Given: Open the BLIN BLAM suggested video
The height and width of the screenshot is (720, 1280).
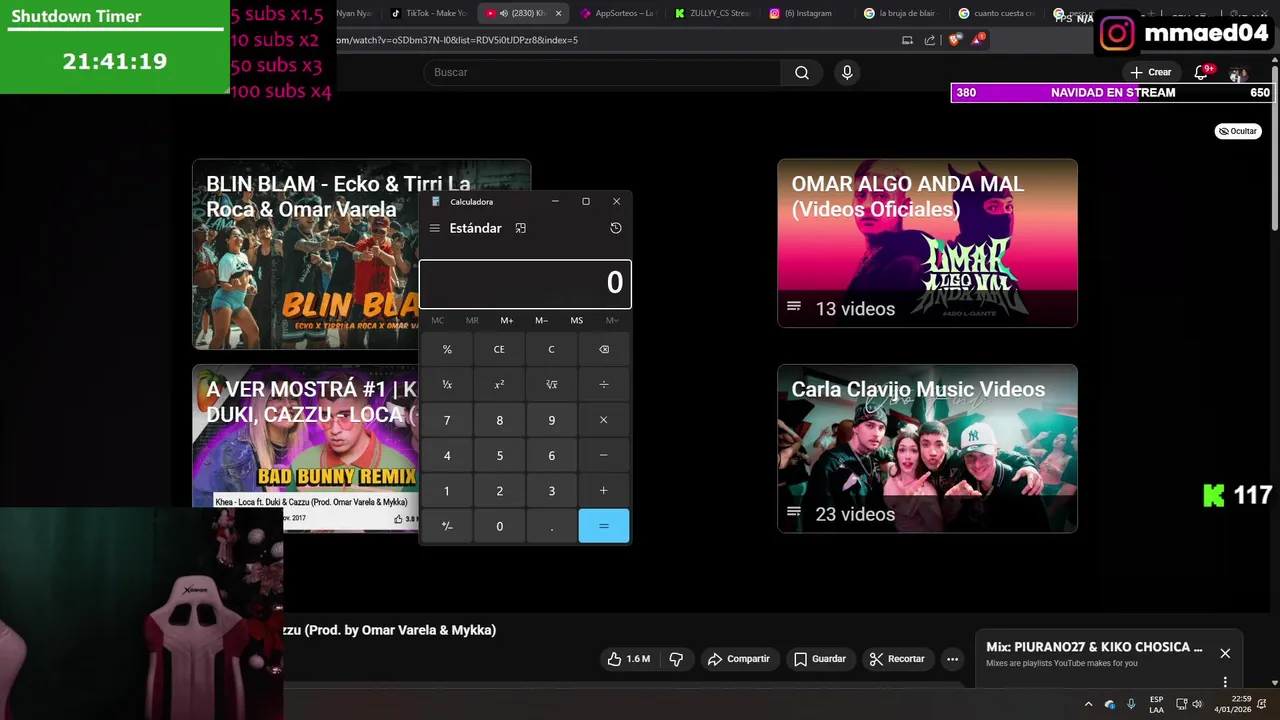Looking at the screenshot, I should (x=305, y=254).
